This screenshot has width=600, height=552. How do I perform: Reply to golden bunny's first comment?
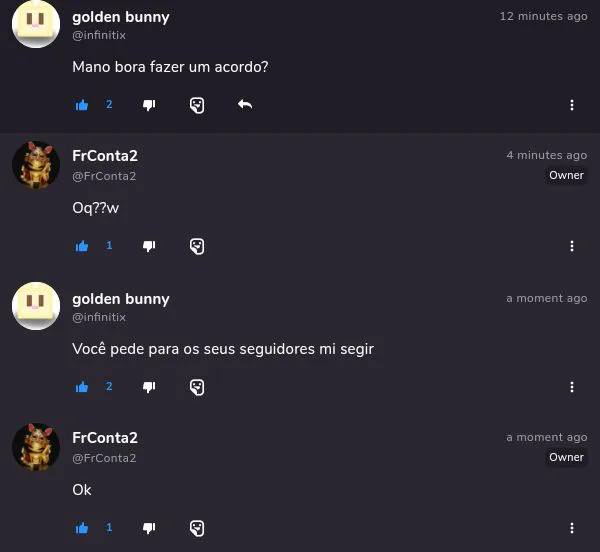(245, 105)
